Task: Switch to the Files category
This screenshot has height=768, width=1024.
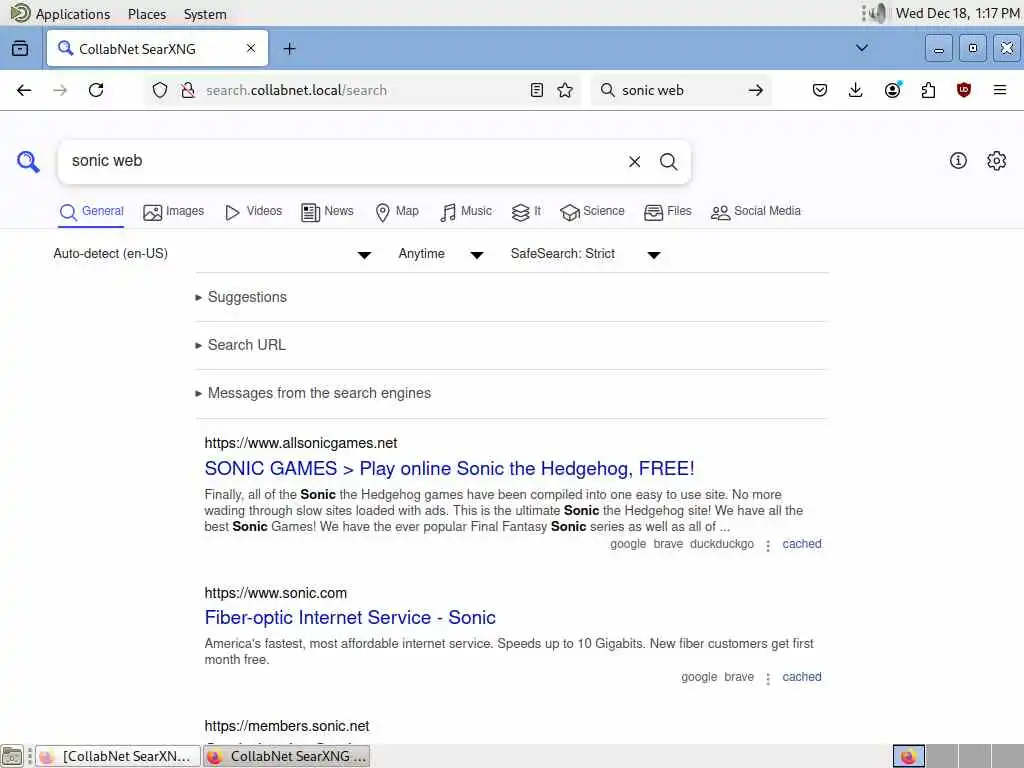Action: (x=667, y=212)
